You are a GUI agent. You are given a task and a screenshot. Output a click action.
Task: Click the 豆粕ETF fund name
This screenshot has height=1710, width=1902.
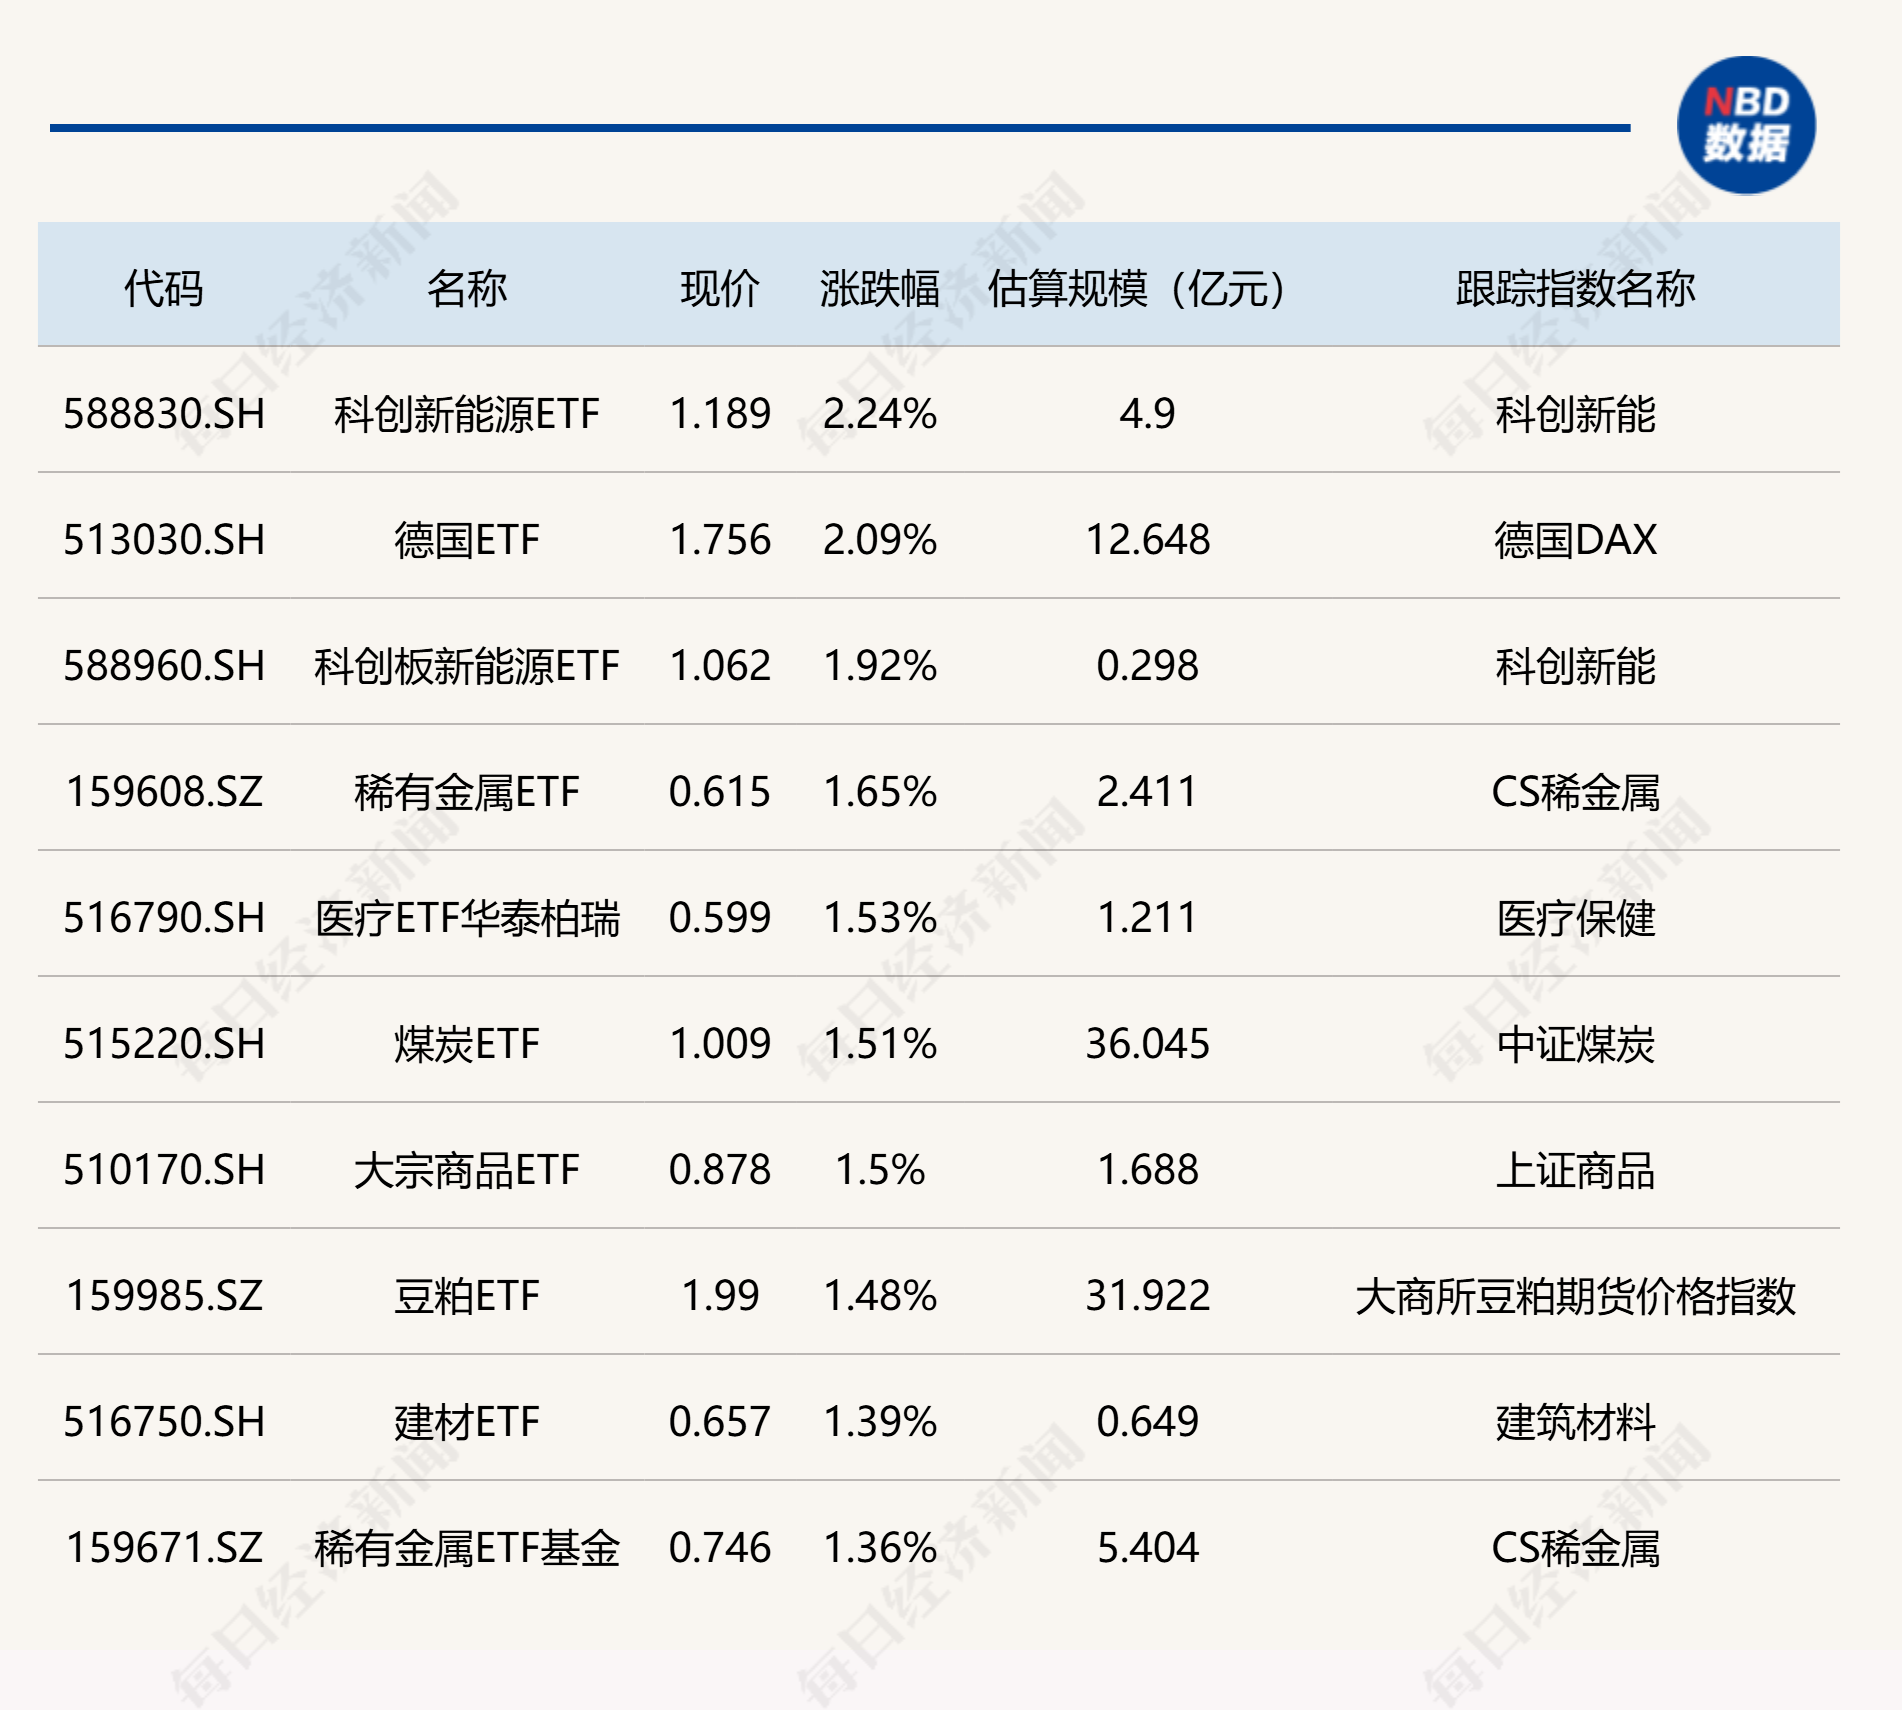coord(466,1296)
